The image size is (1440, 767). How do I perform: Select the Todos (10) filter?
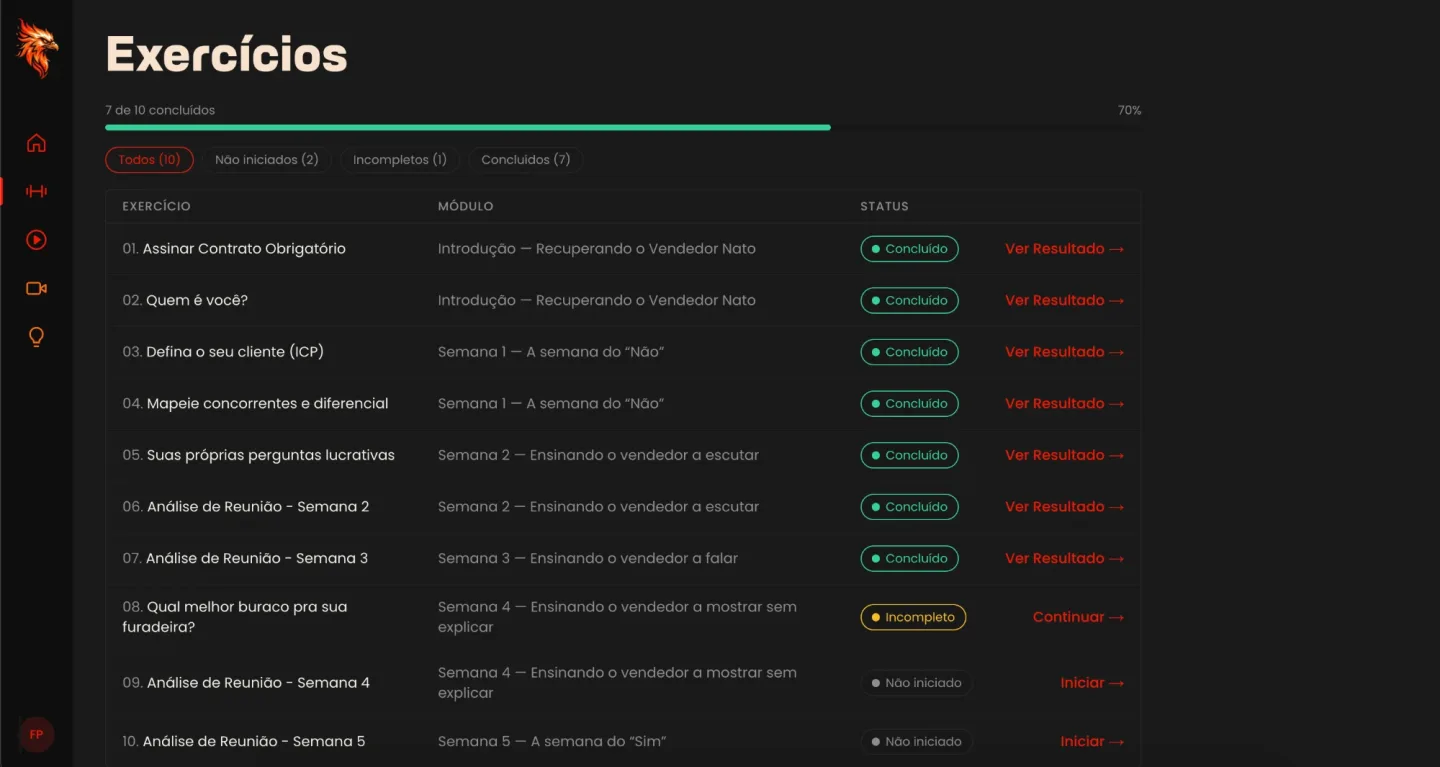149,160
